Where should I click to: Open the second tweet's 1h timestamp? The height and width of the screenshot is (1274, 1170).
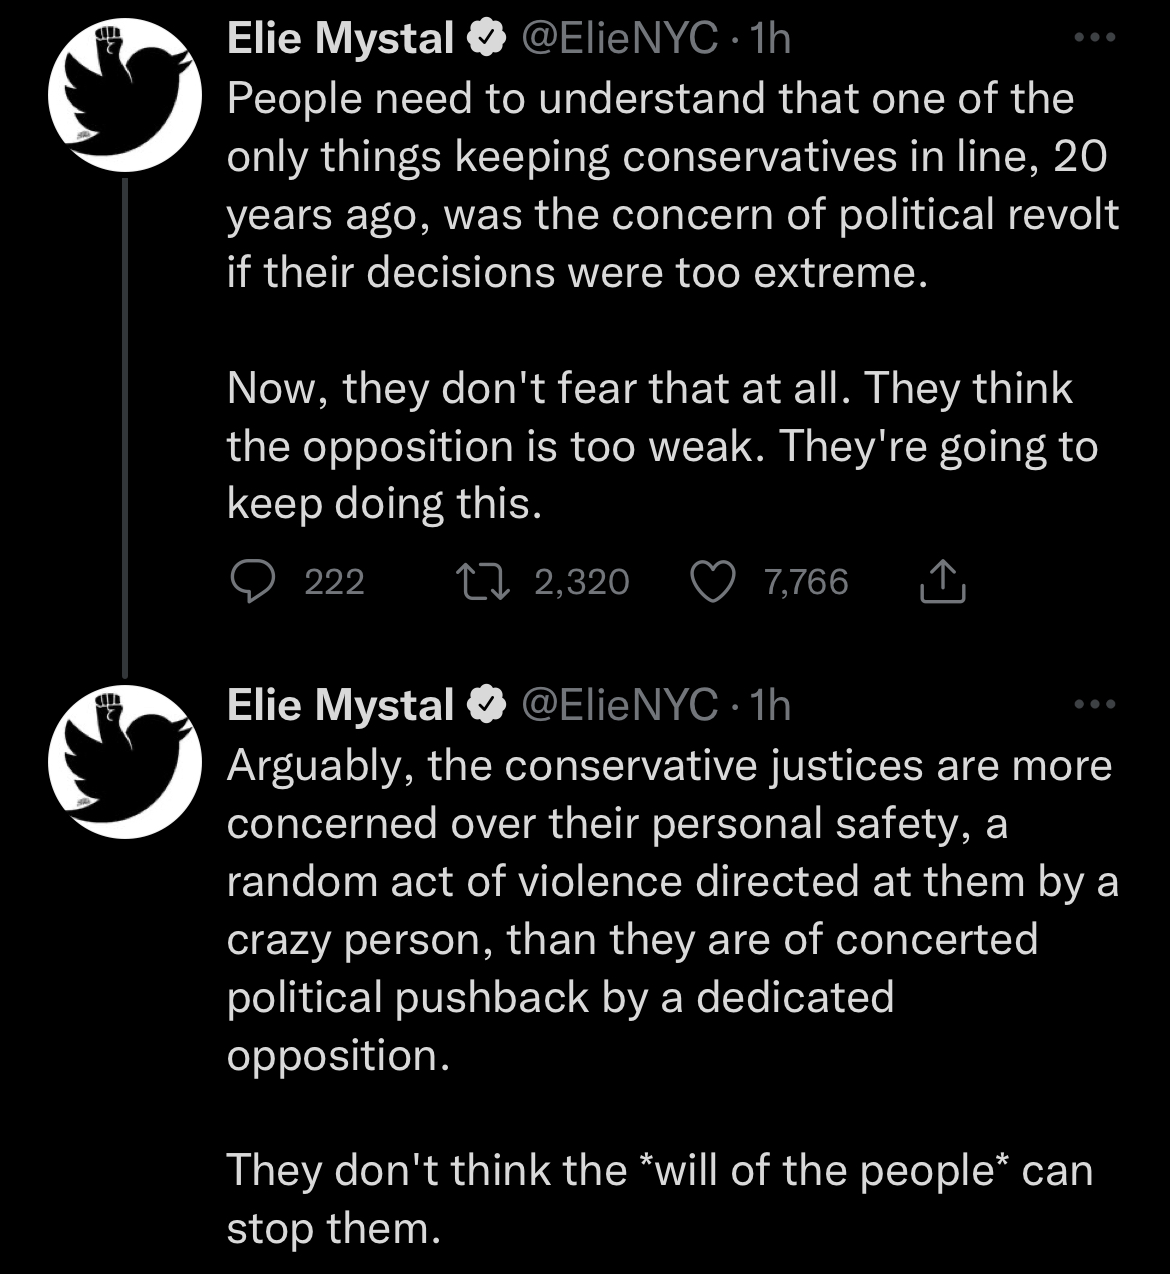[x=769, y=706]
